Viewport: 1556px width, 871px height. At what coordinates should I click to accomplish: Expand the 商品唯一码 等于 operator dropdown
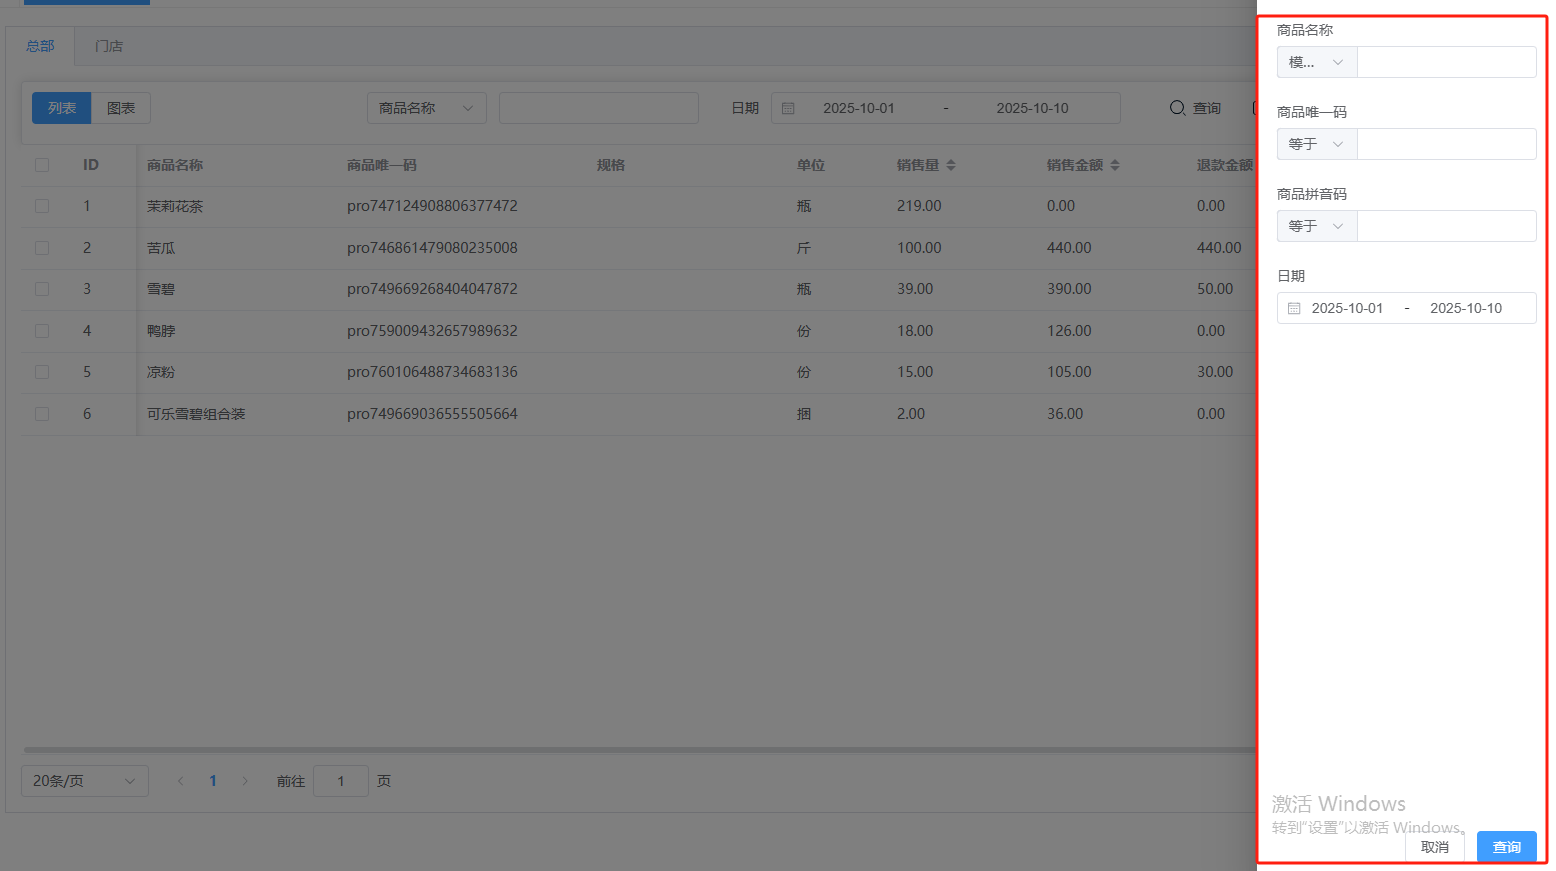click(x=1316, y=144)
